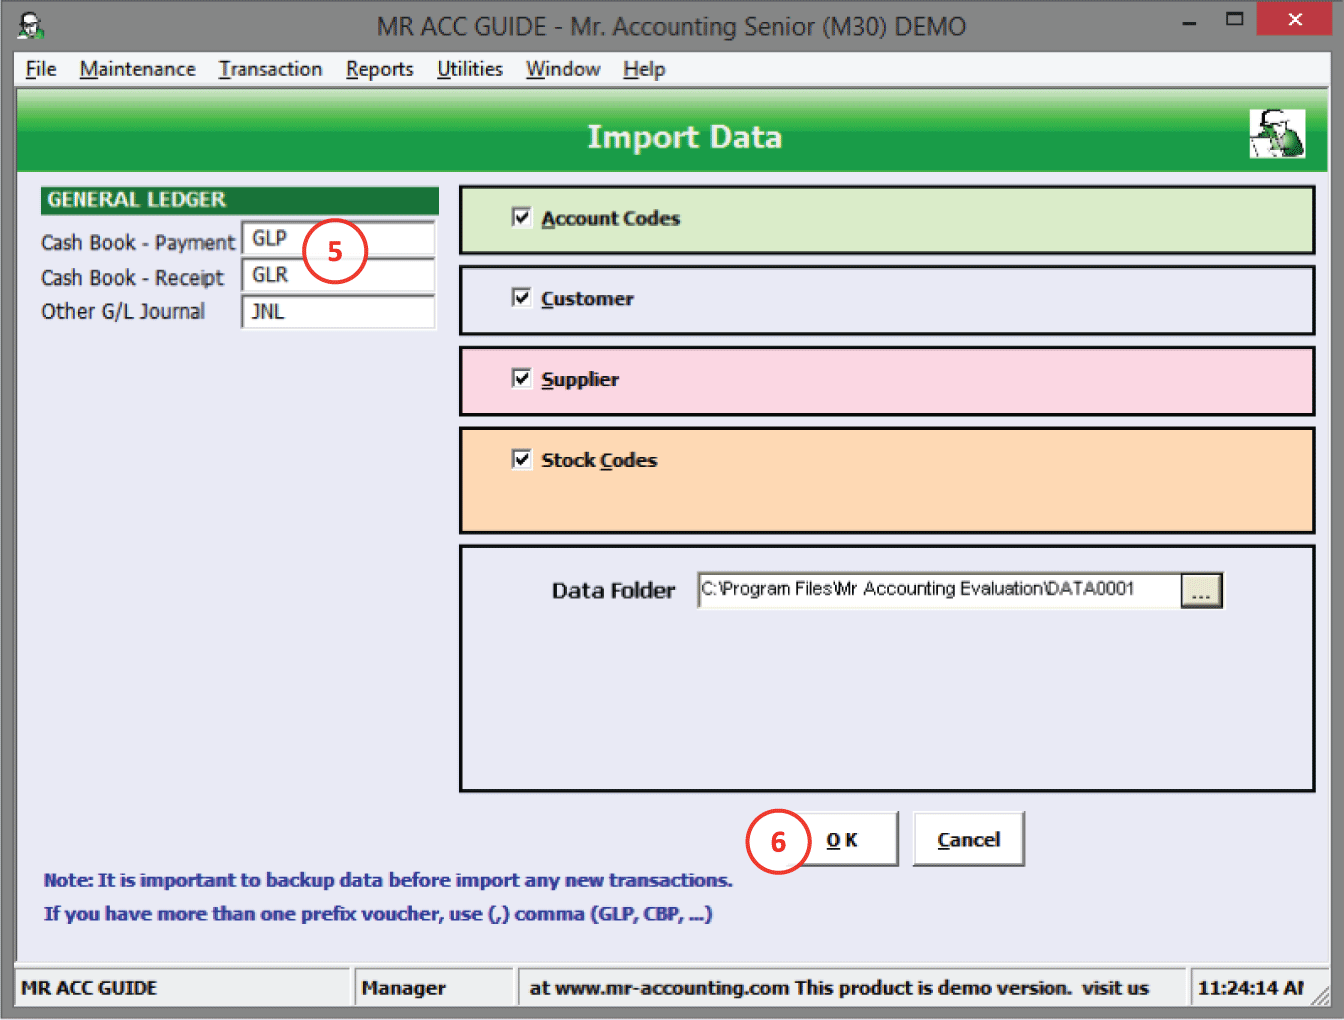Open the File menu
Viewport: 1344px width, 1020px height.
[41, 69]
